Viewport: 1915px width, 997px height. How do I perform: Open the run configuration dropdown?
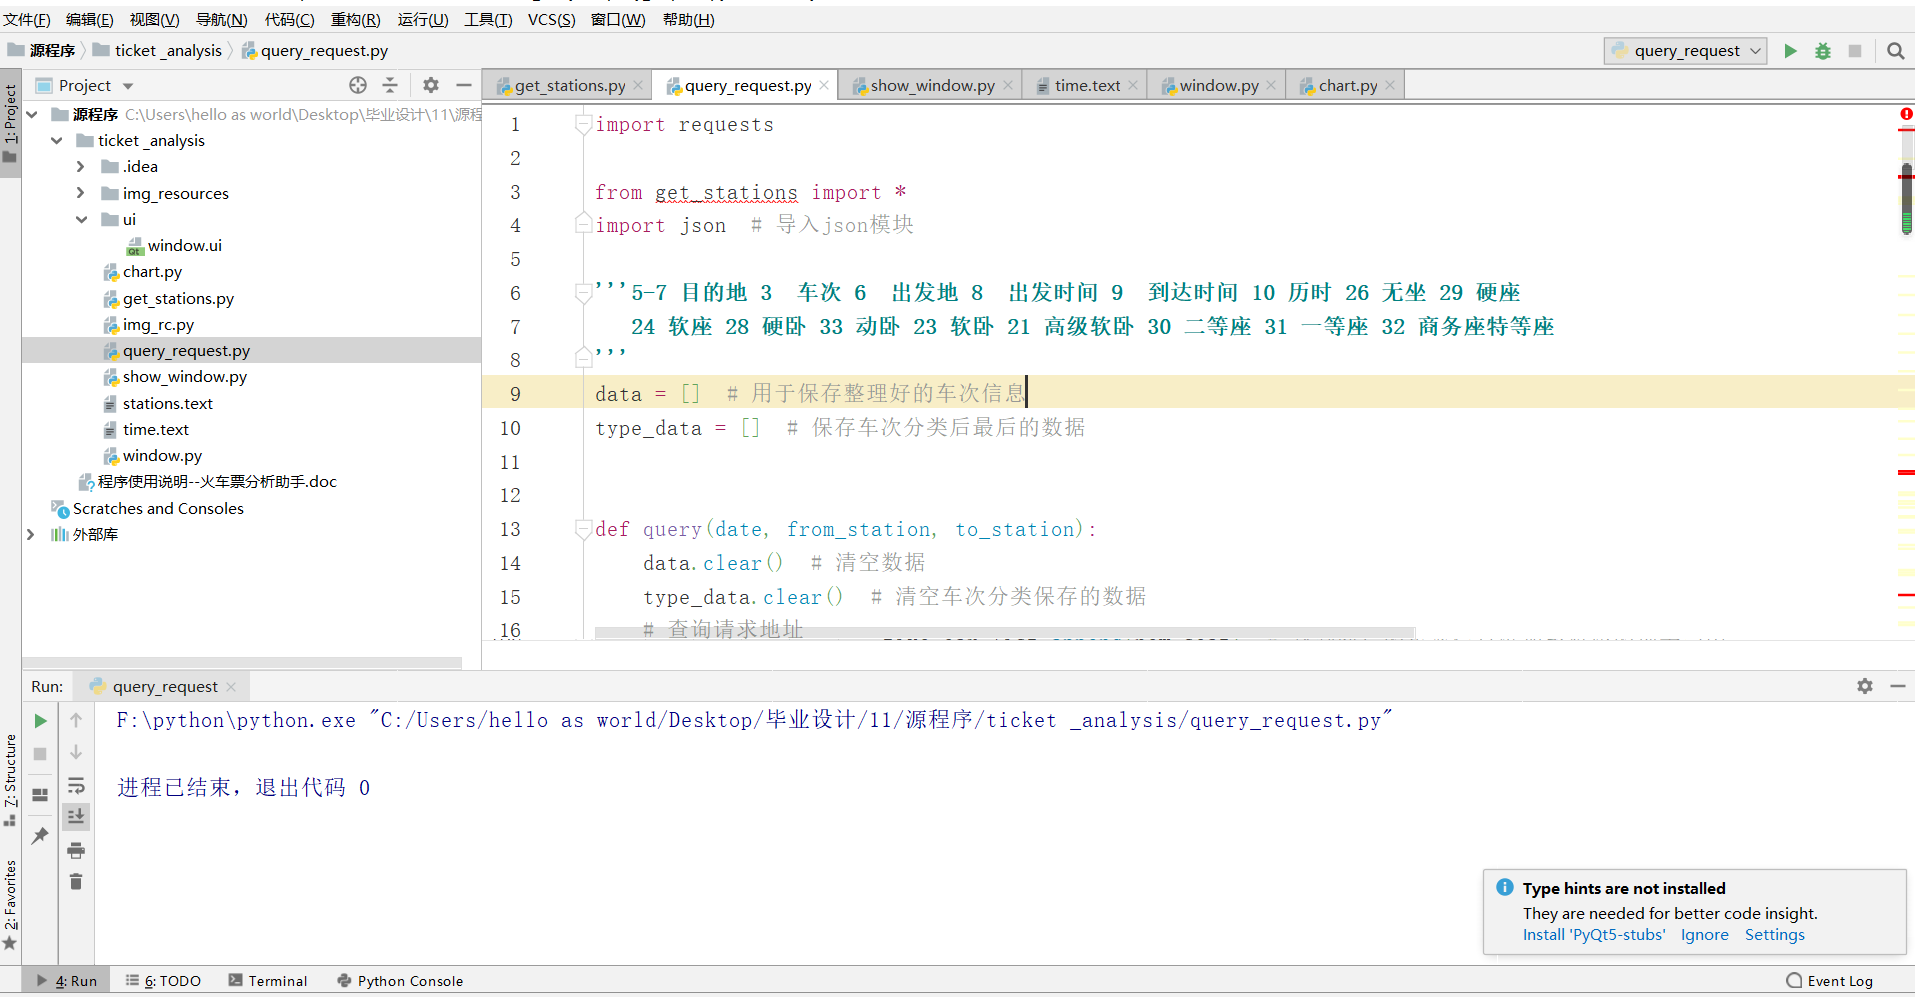[x=1686, y=51]
